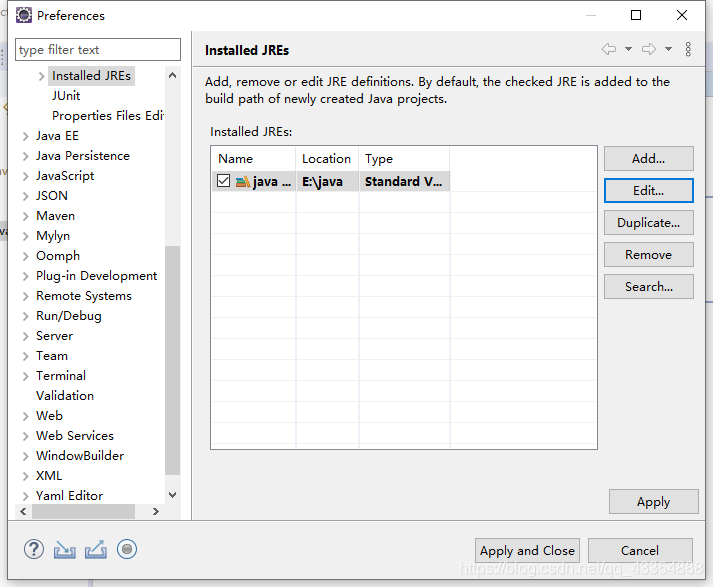
Task: Click the Search... button
Action: tap(648, 286)
